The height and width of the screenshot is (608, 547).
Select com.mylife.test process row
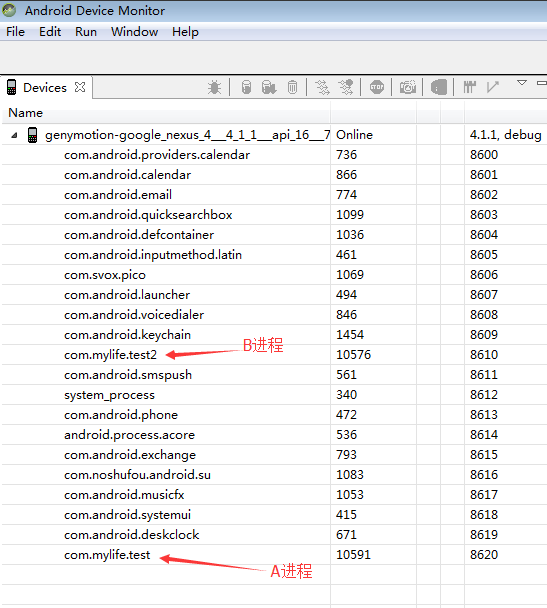273,555
